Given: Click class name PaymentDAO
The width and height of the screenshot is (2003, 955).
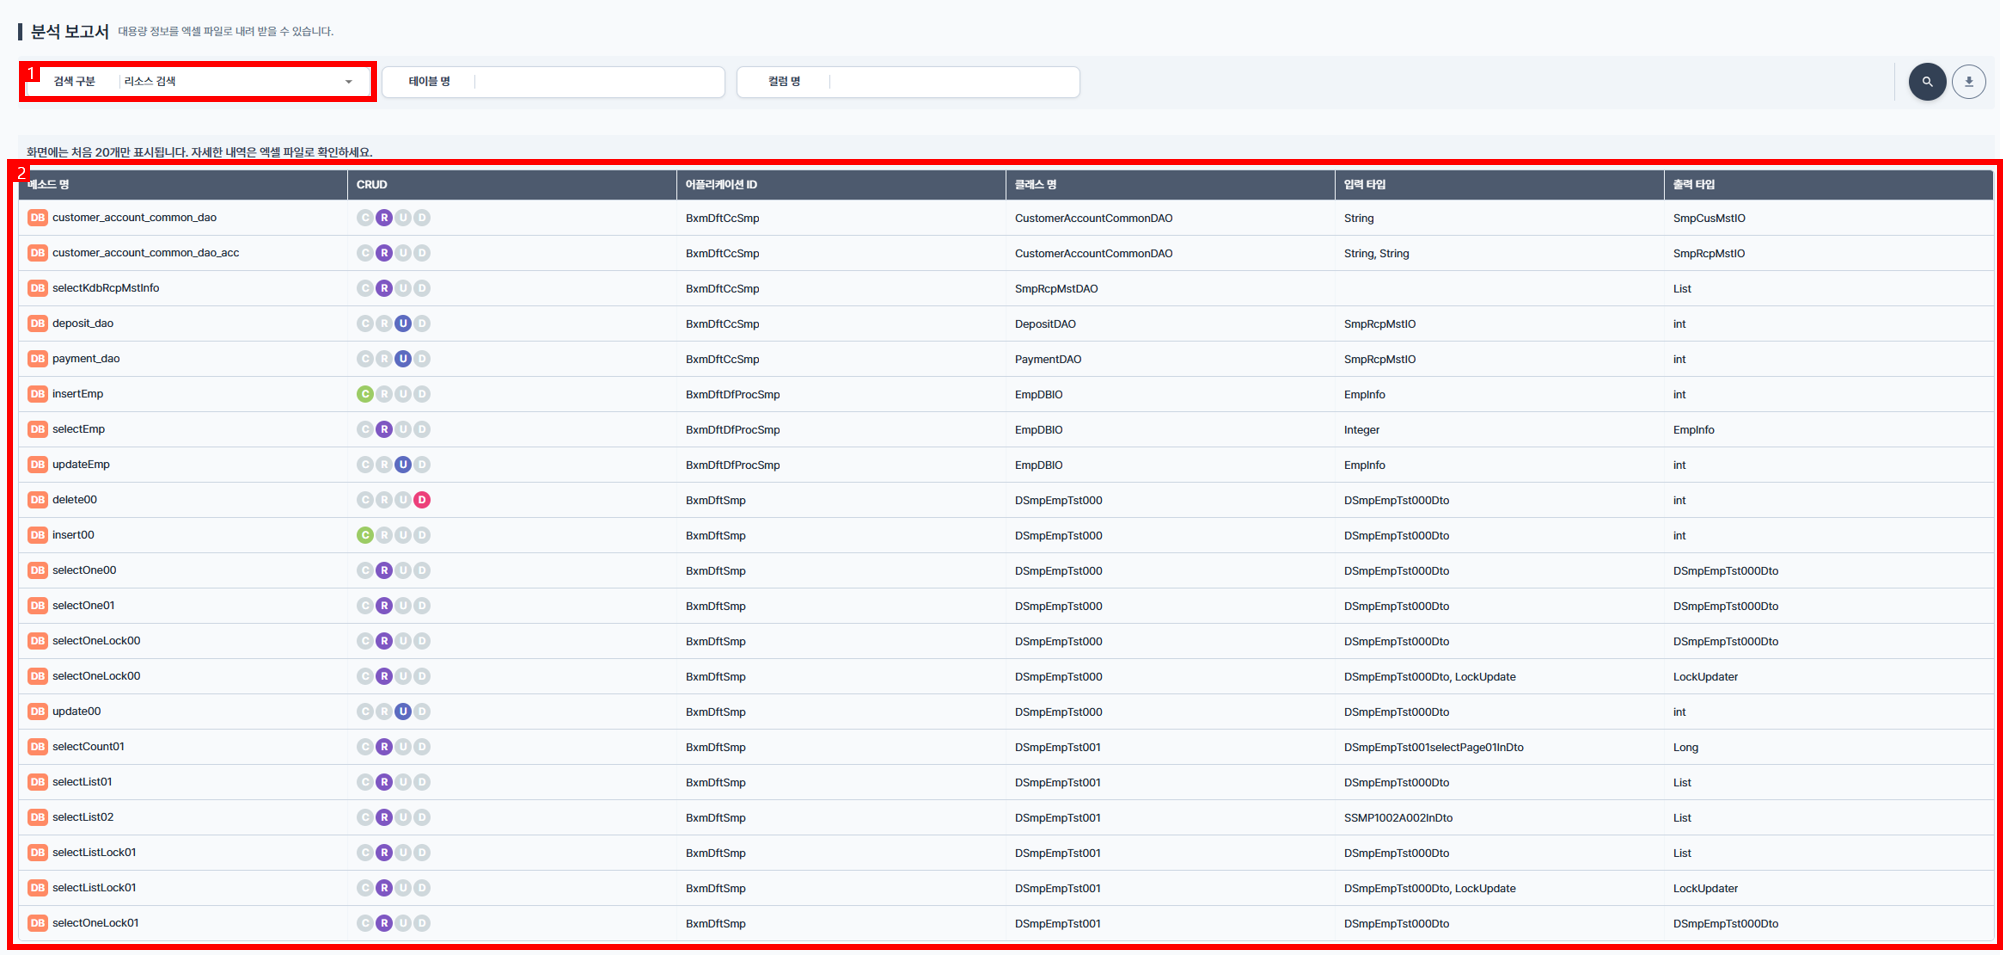Looking at the screenshot, I should pyautogui.click(x=1048, y=359).
